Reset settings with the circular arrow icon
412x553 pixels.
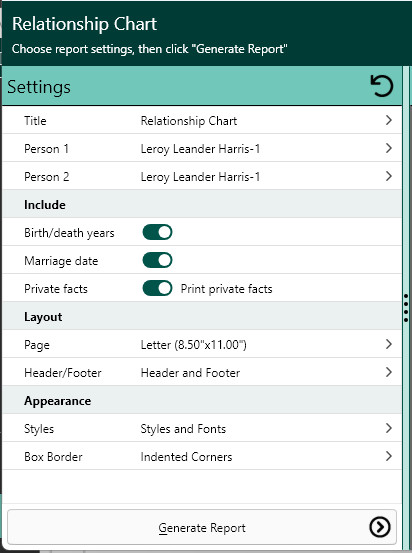point(382,86)
